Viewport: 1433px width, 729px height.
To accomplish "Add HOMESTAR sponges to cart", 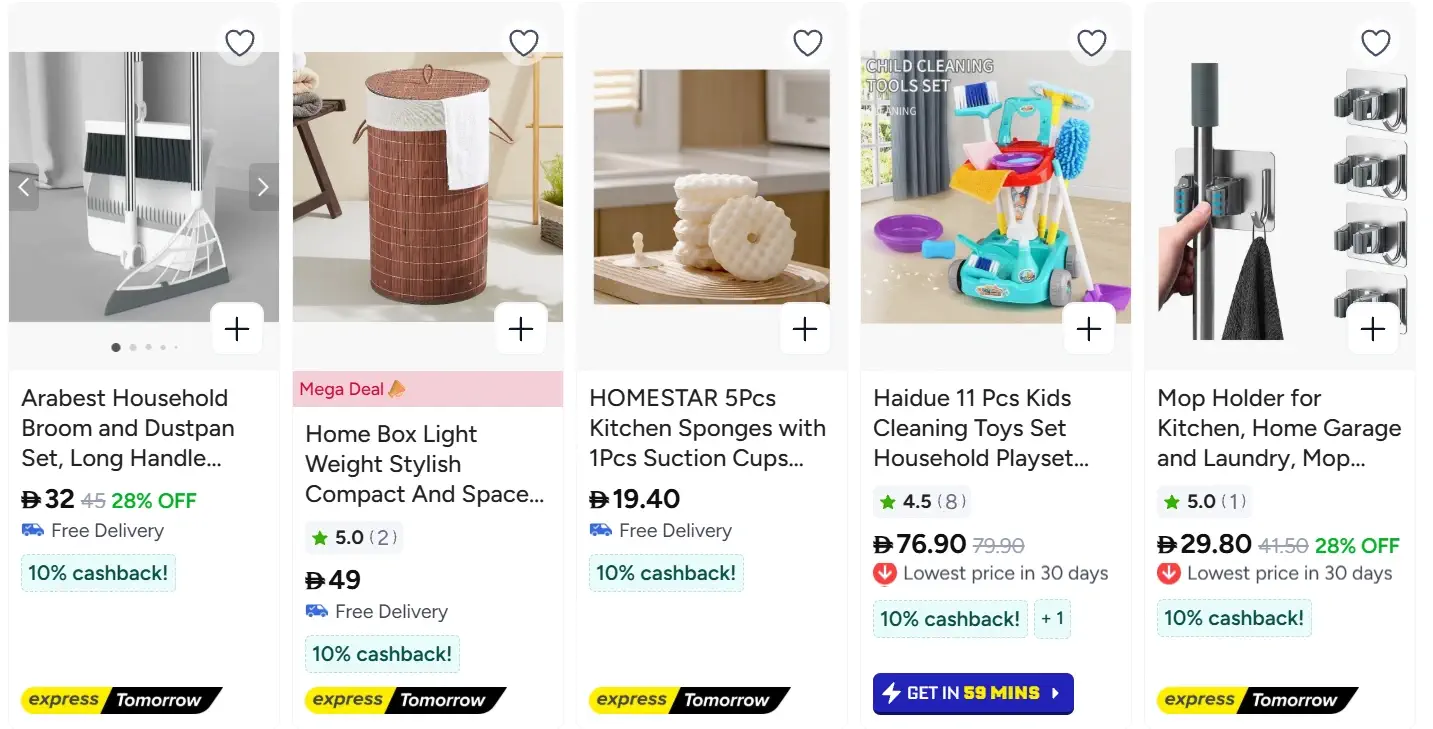I will (x=805, y=329).
